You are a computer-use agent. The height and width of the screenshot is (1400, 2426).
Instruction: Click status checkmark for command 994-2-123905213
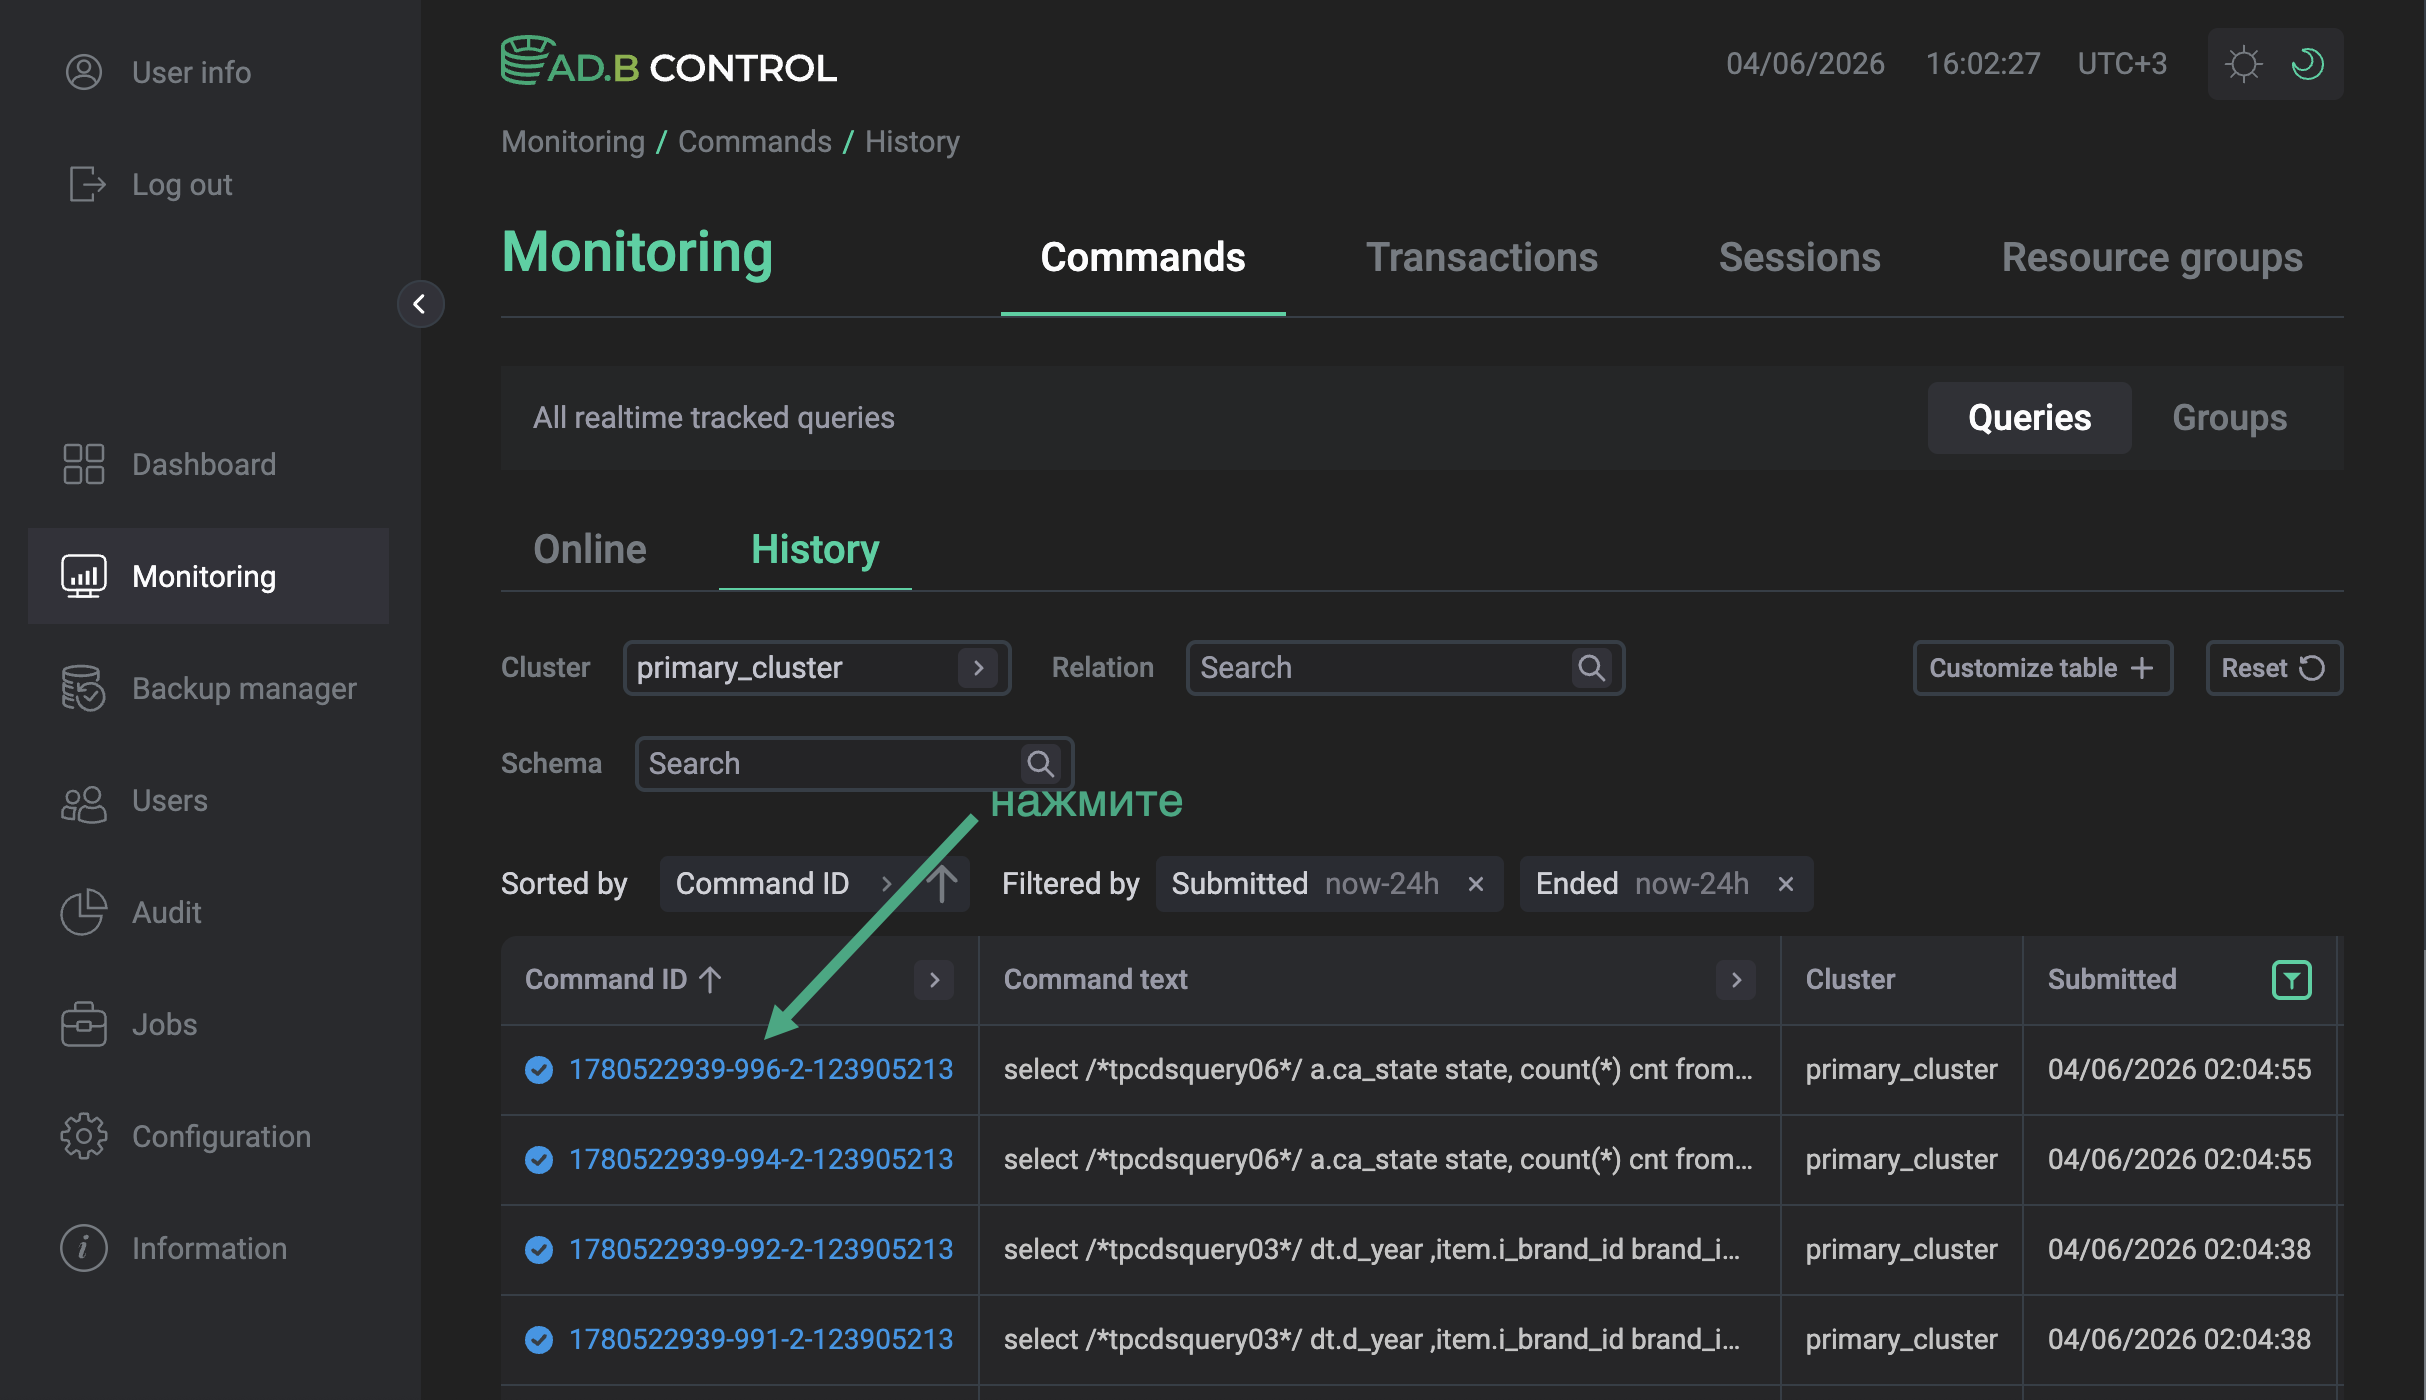pyautogui.click(x=539, y=1160)
